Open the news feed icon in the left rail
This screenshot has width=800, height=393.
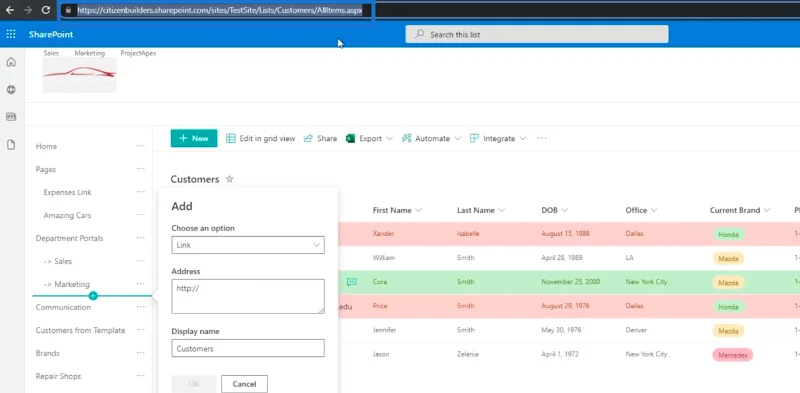pyautogui.click(x=11, y=117)
